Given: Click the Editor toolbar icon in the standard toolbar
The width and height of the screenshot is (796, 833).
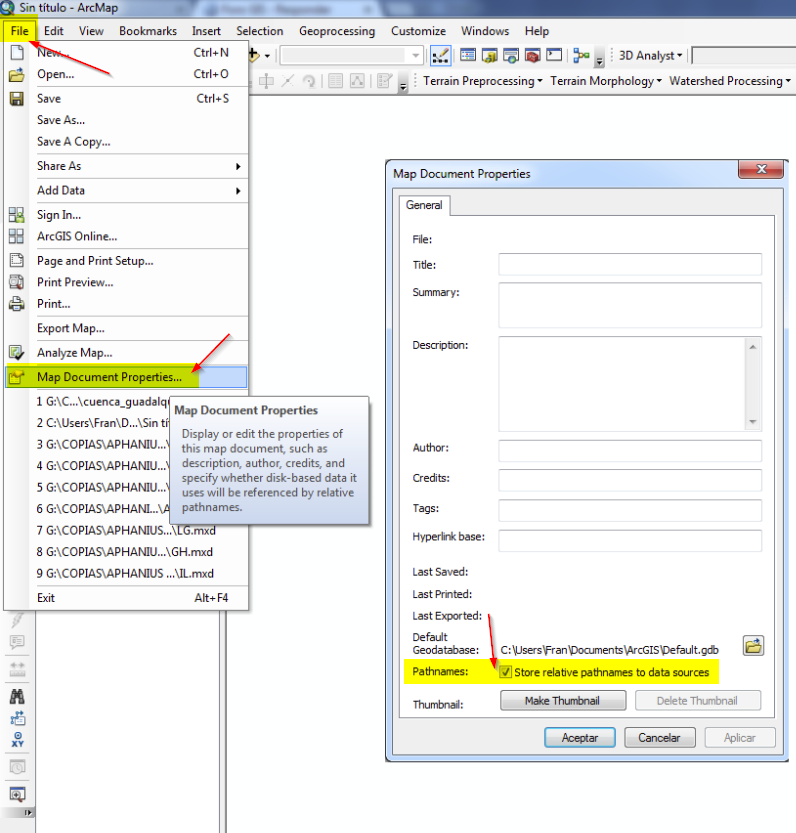Looking at the screenshot, I should pos(441,55).
